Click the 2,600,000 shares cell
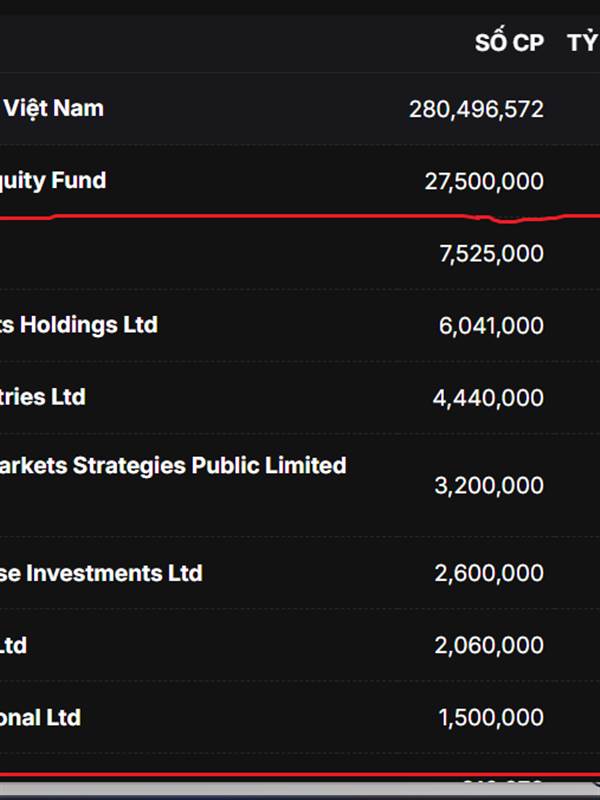 [489, 574]
